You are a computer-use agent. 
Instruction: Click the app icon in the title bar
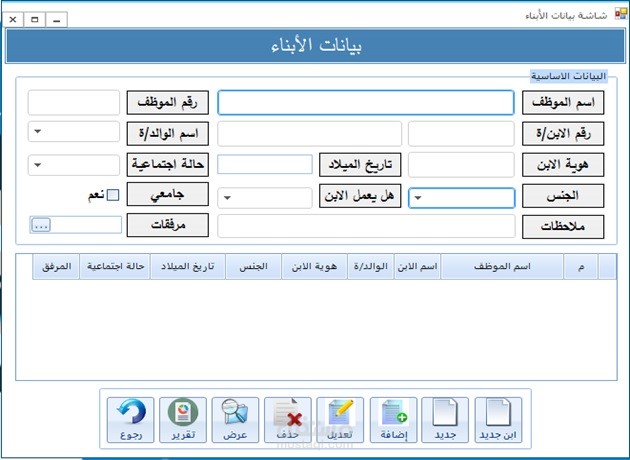coord(620,14)
